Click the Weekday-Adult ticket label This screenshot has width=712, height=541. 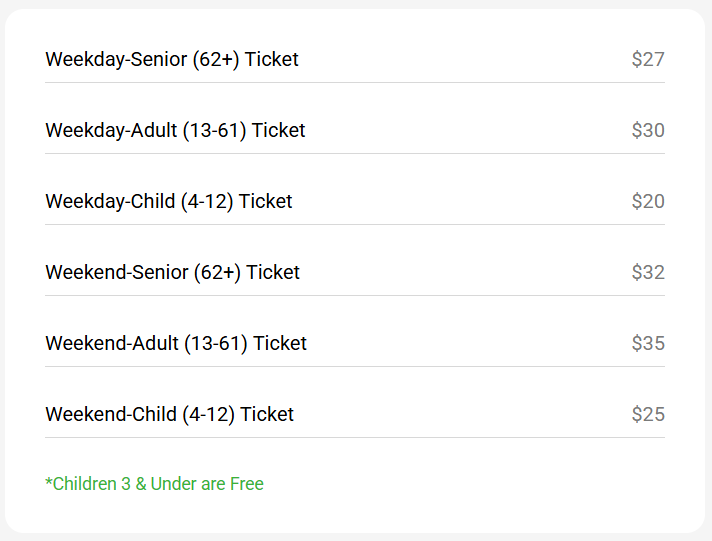click(175, 130)
